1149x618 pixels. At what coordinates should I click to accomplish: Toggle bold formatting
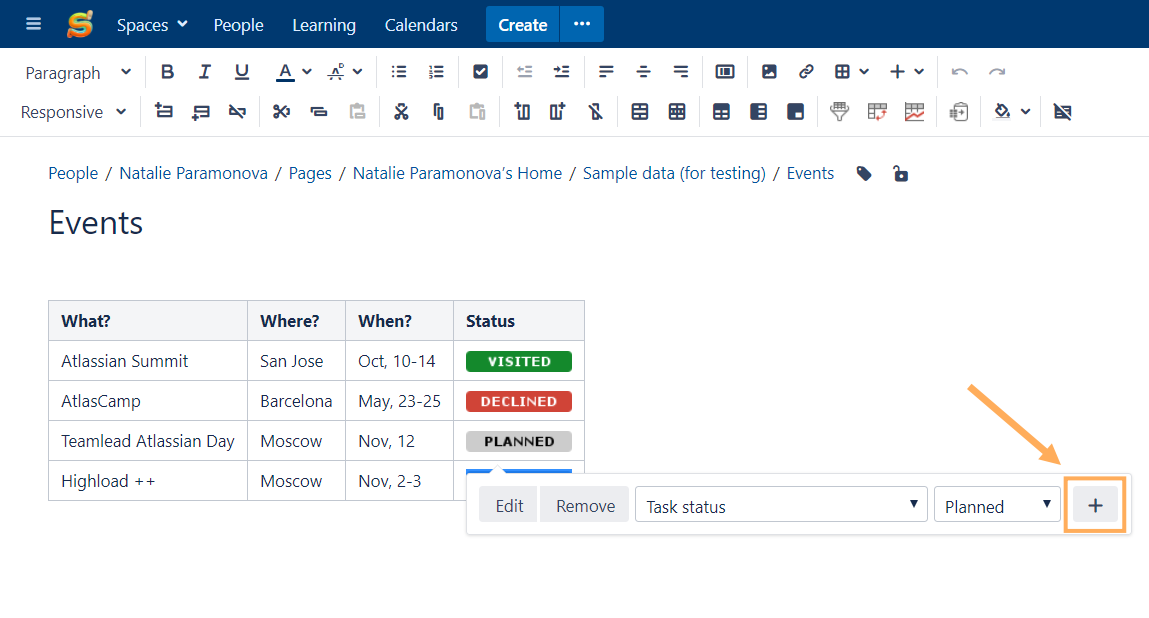pyautogui.click(x=167, y=72)
